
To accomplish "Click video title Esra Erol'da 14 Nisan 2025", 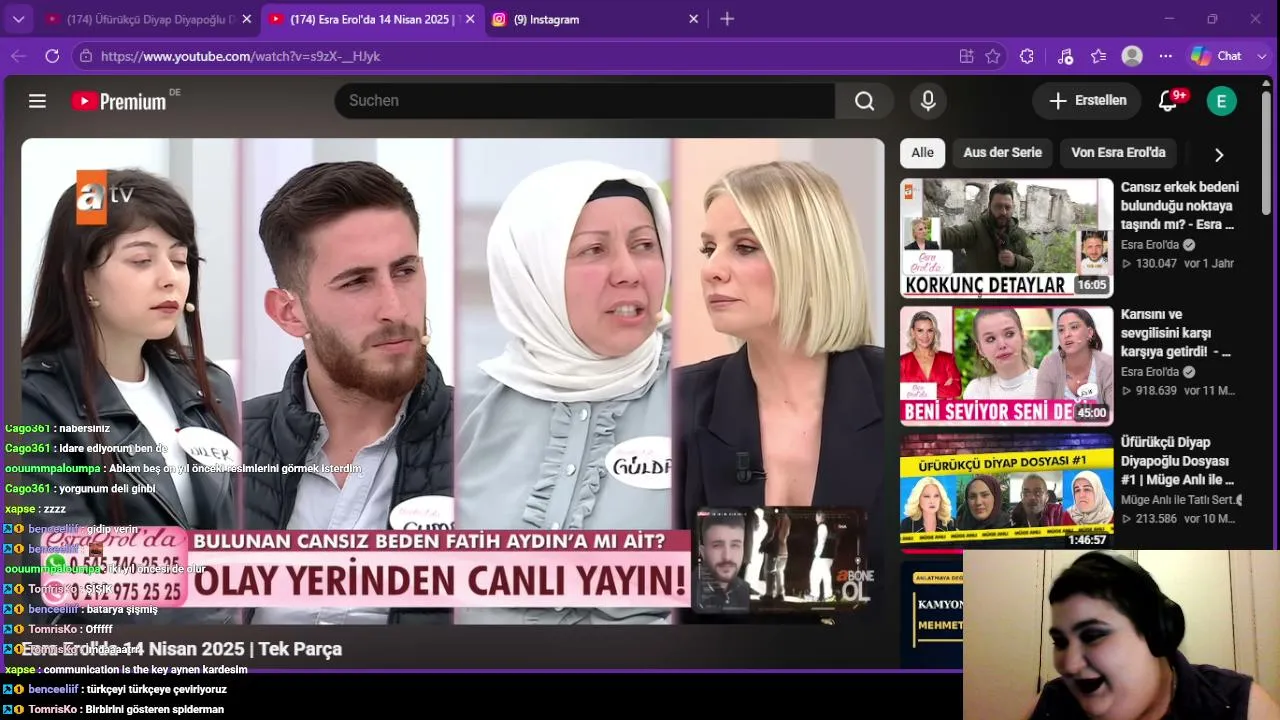I will (x=182, y=649).
